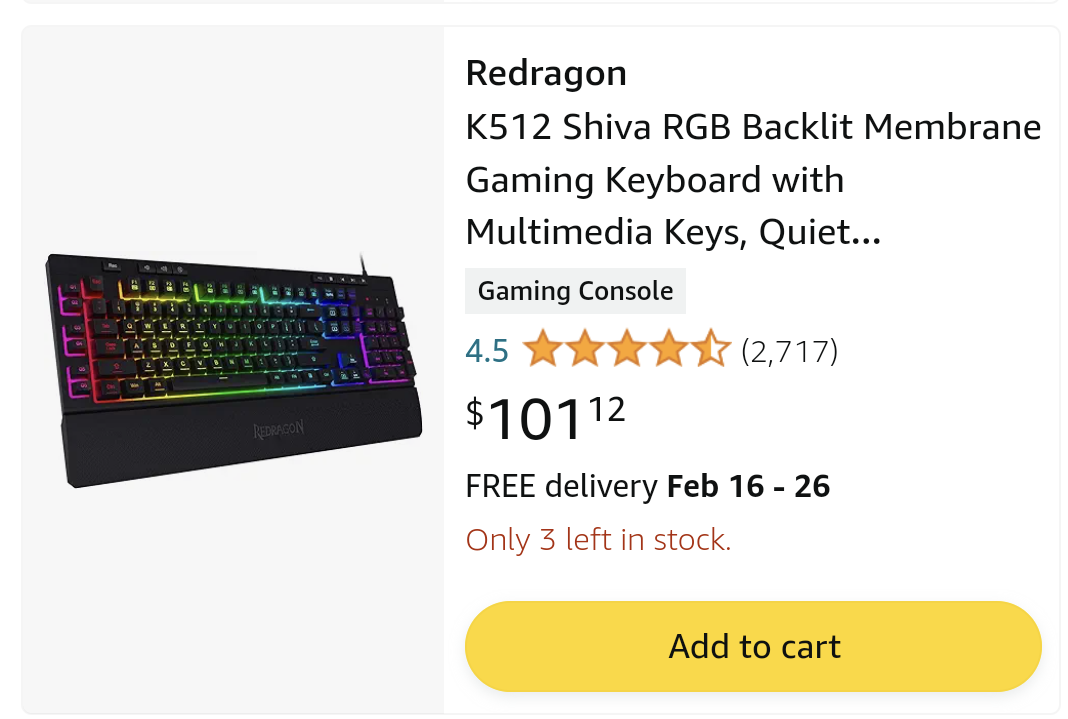Click the Add to cart button

(x=753, y=646)
